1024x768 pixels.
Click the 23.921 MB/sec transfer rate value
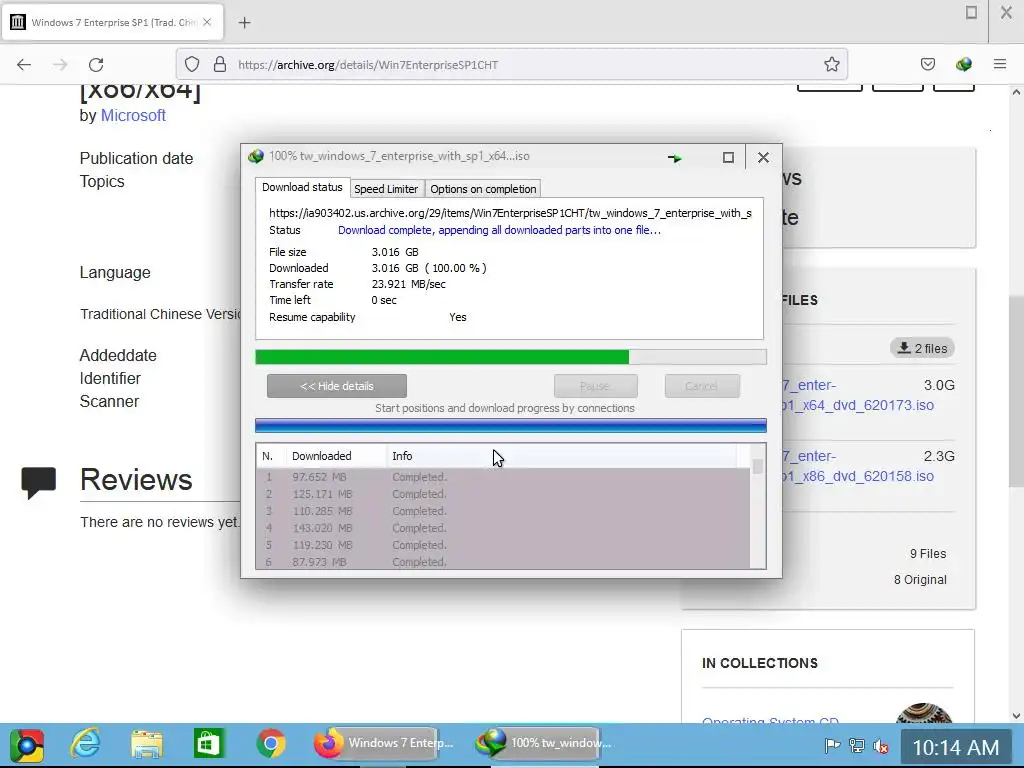409,284
